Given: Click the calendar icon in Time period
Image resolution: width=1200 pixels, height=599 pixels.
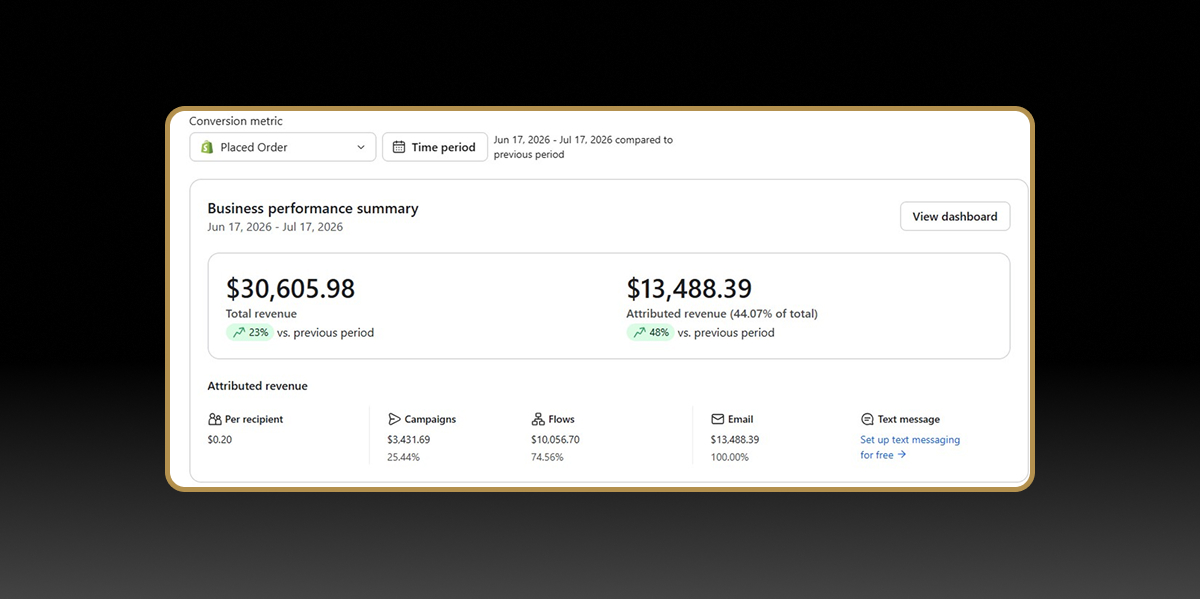Looking at the screenshot, I should [399, 147].
